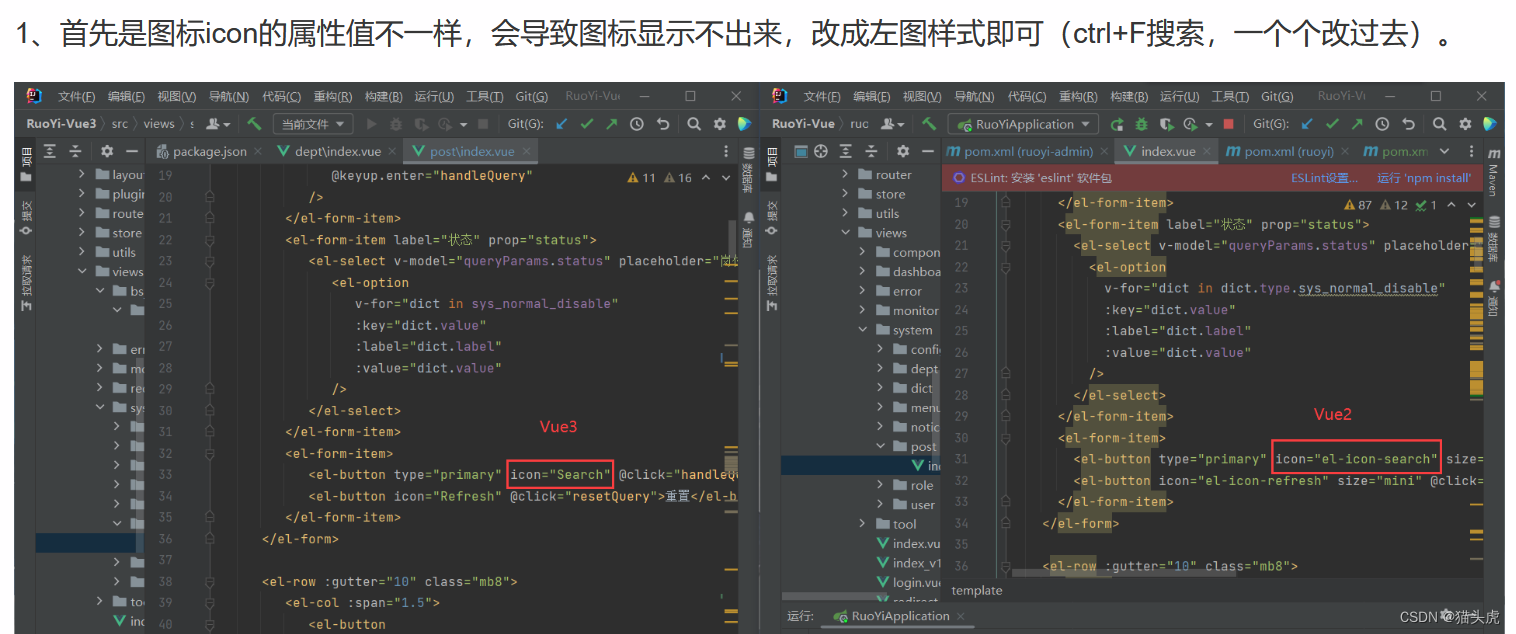This screenshot has width=1516, height=634.
Task: Click 运行 'npm install' link in ESLint banner
Action: pos(1424,178)
